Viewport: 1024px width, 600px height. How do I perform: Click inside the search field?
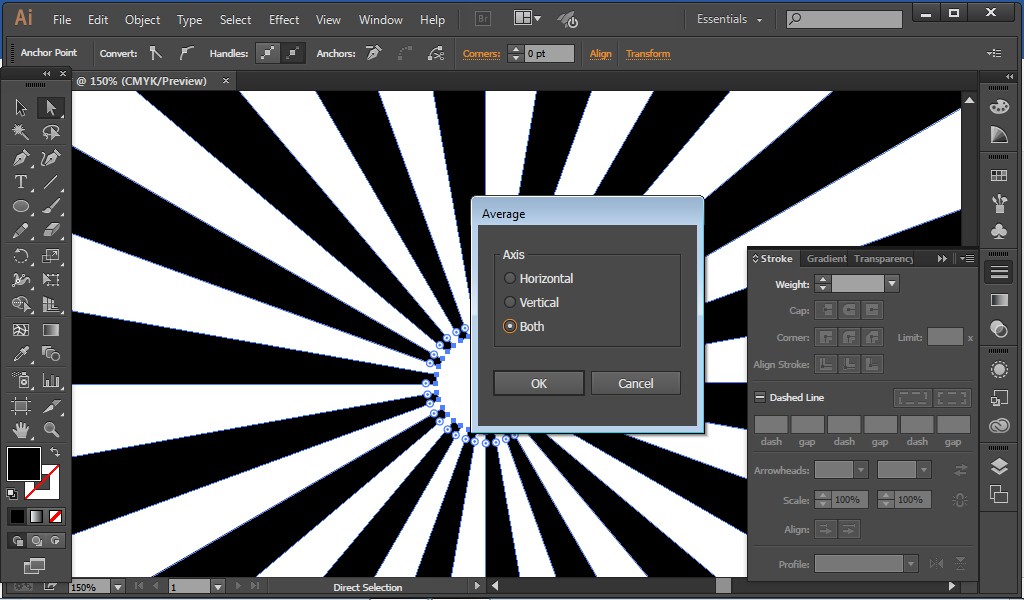click(x=845, y=18)
